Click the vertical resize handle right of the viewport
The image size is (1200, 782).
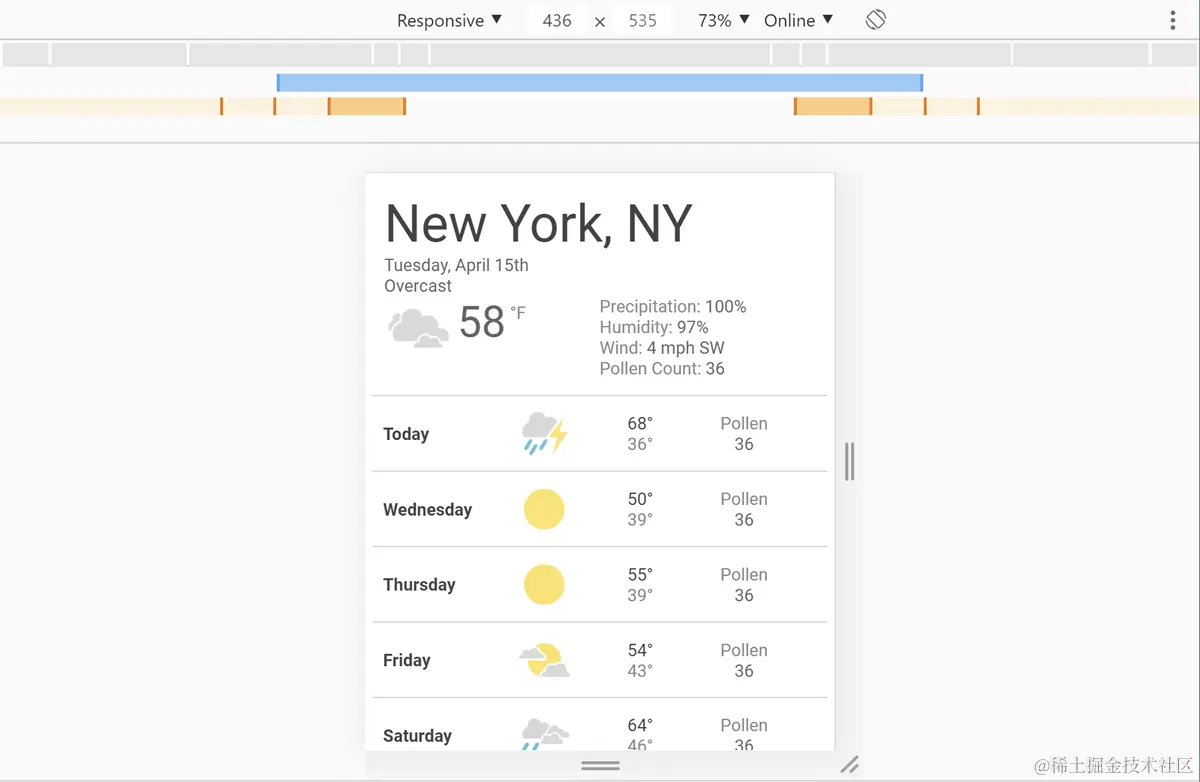849,461
